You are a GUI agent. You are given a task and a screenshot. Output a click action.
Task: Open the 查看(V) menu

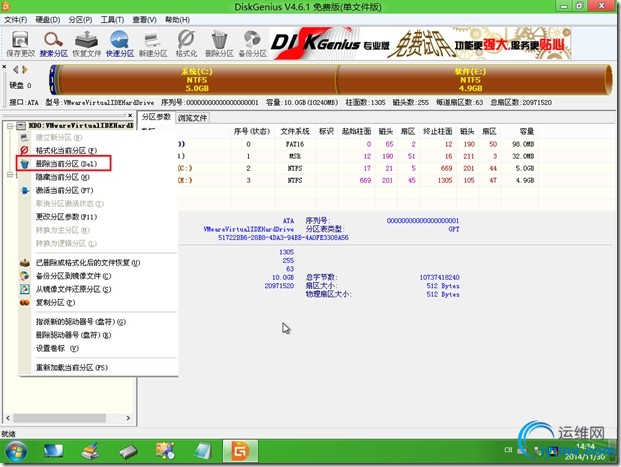pyautogui.click(x=144, y=19)
